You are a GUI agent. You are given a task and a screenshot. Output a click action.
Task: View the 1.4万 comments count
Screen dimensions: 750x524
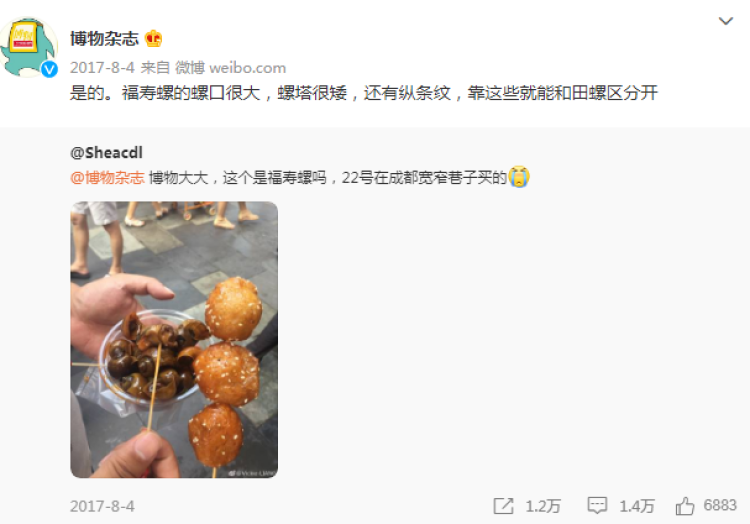pyautogui.click(x=637, y=506)
